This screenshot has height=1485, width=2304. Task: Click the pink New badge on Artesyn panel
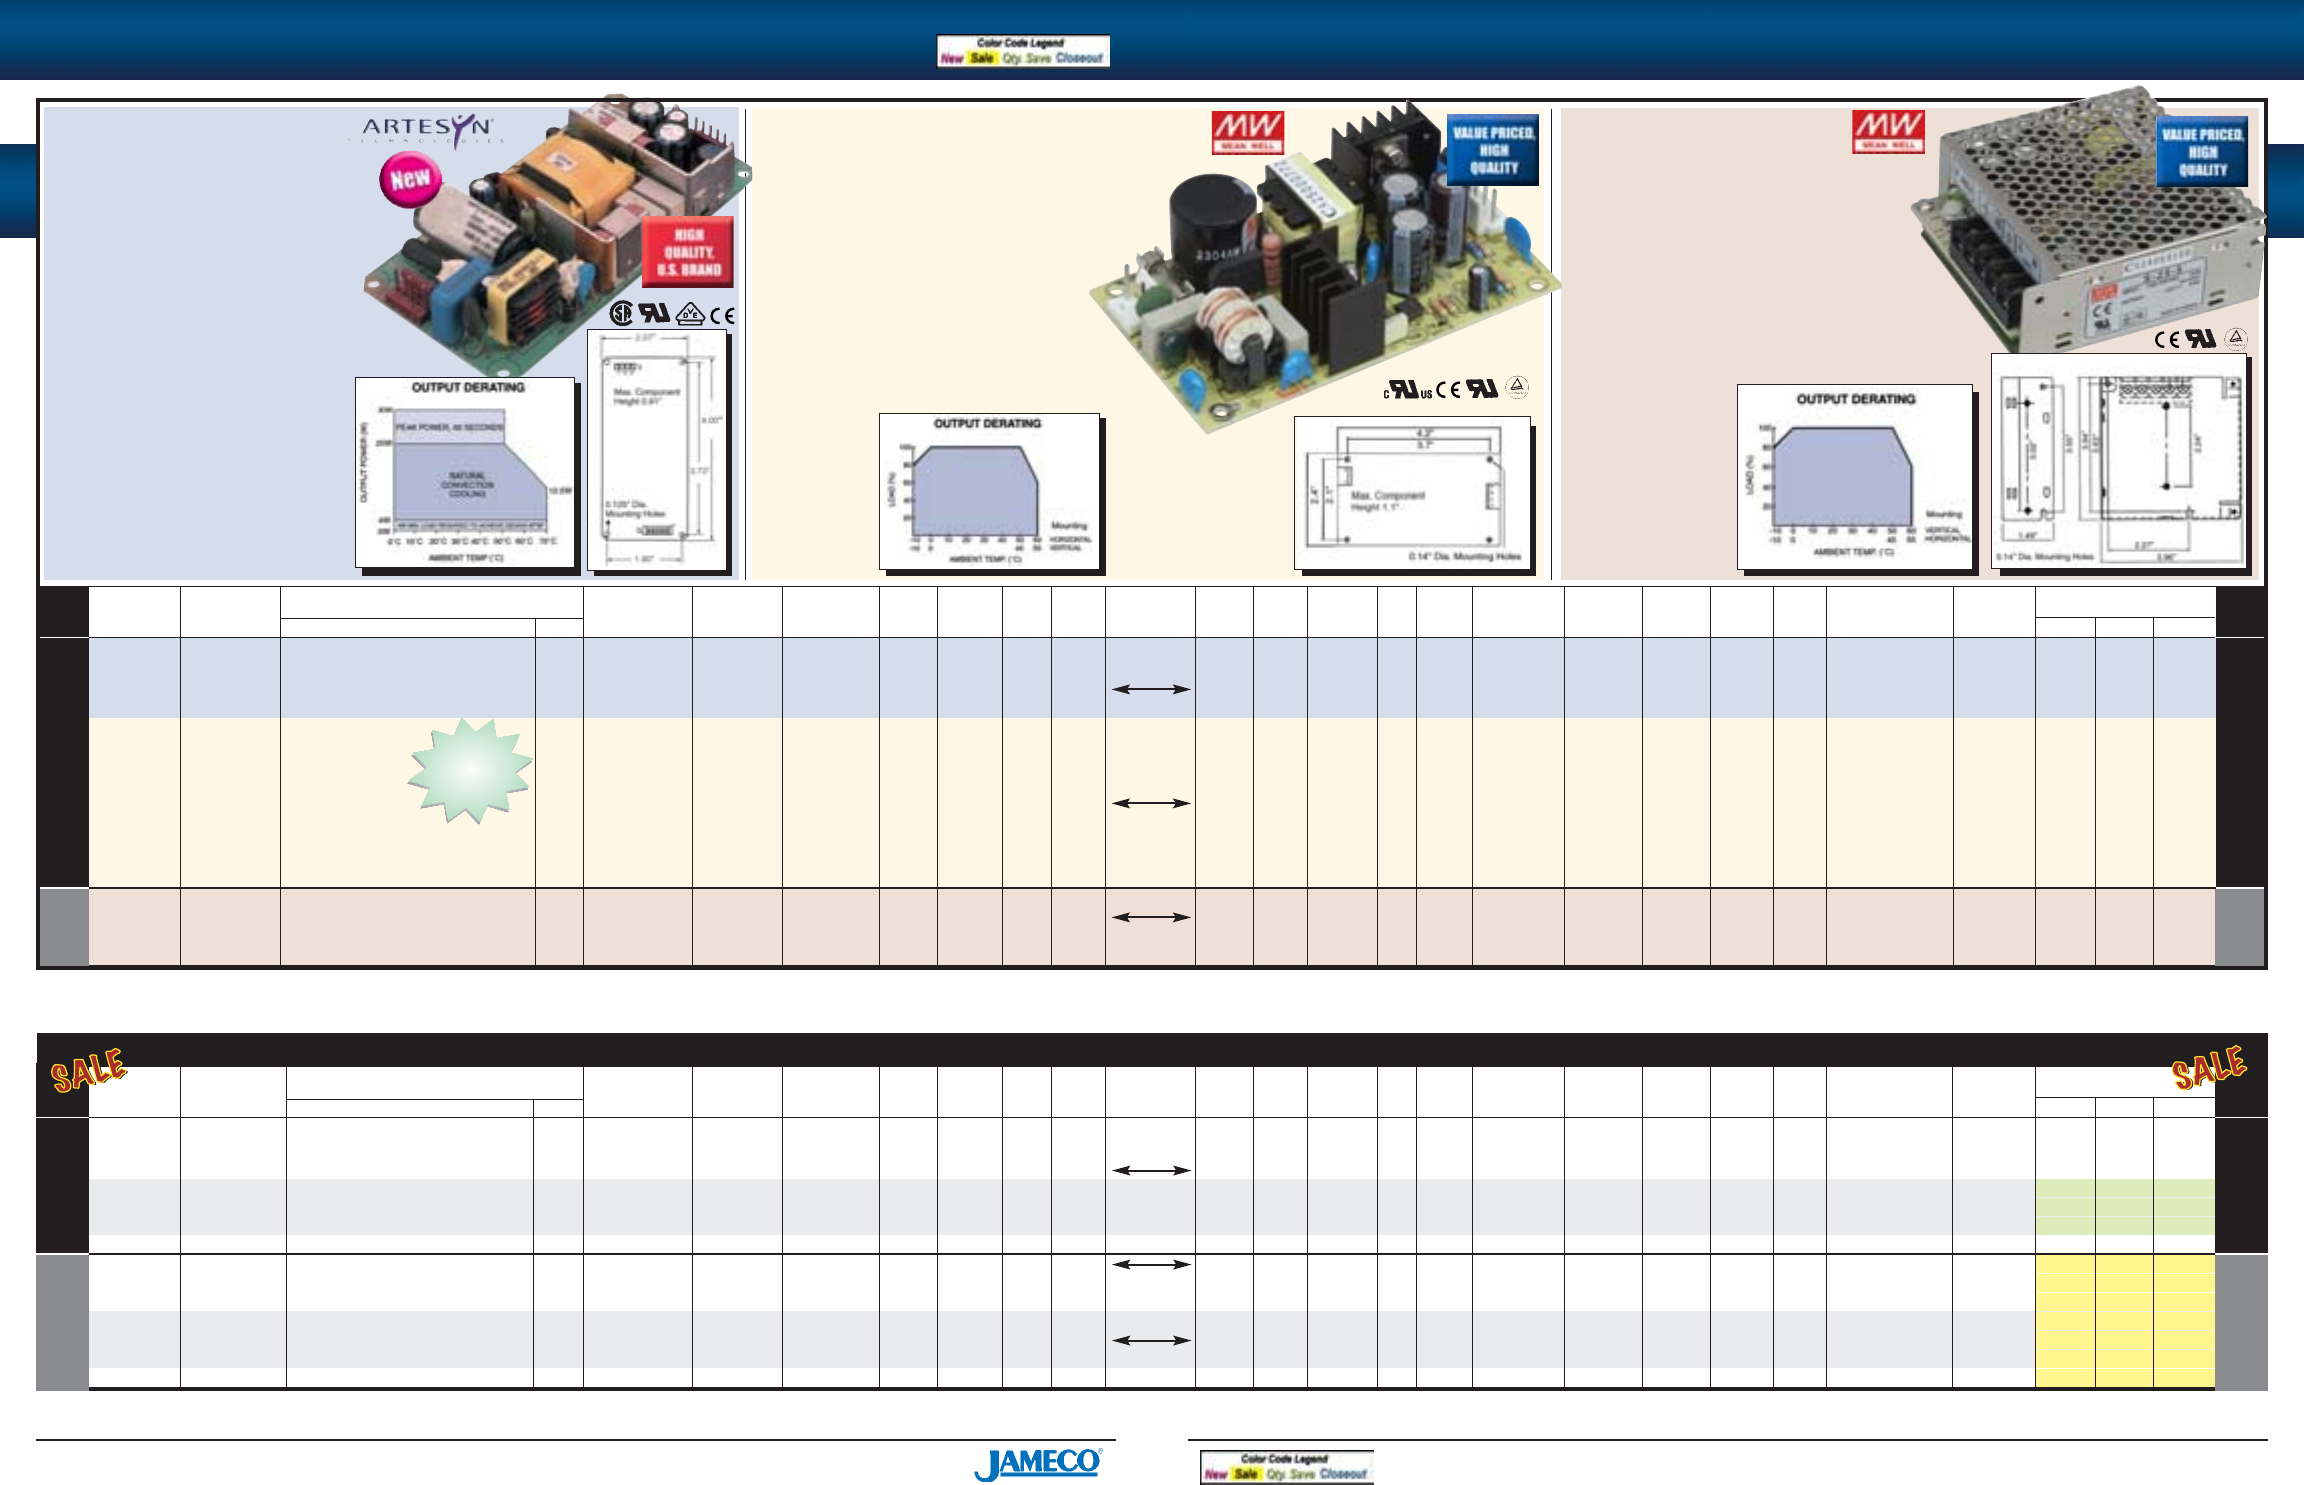[x=410, y=180]
